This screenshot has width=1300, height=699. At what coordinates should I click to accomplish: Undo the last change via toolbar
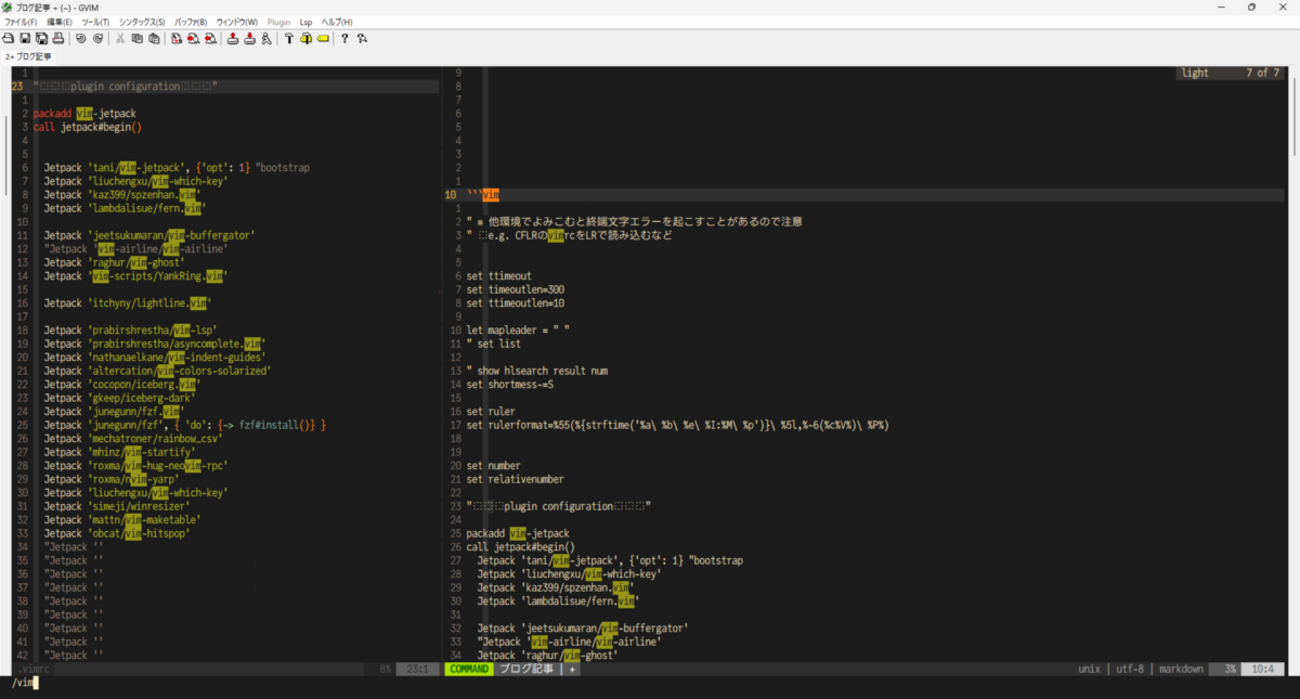tap(81, 39)
